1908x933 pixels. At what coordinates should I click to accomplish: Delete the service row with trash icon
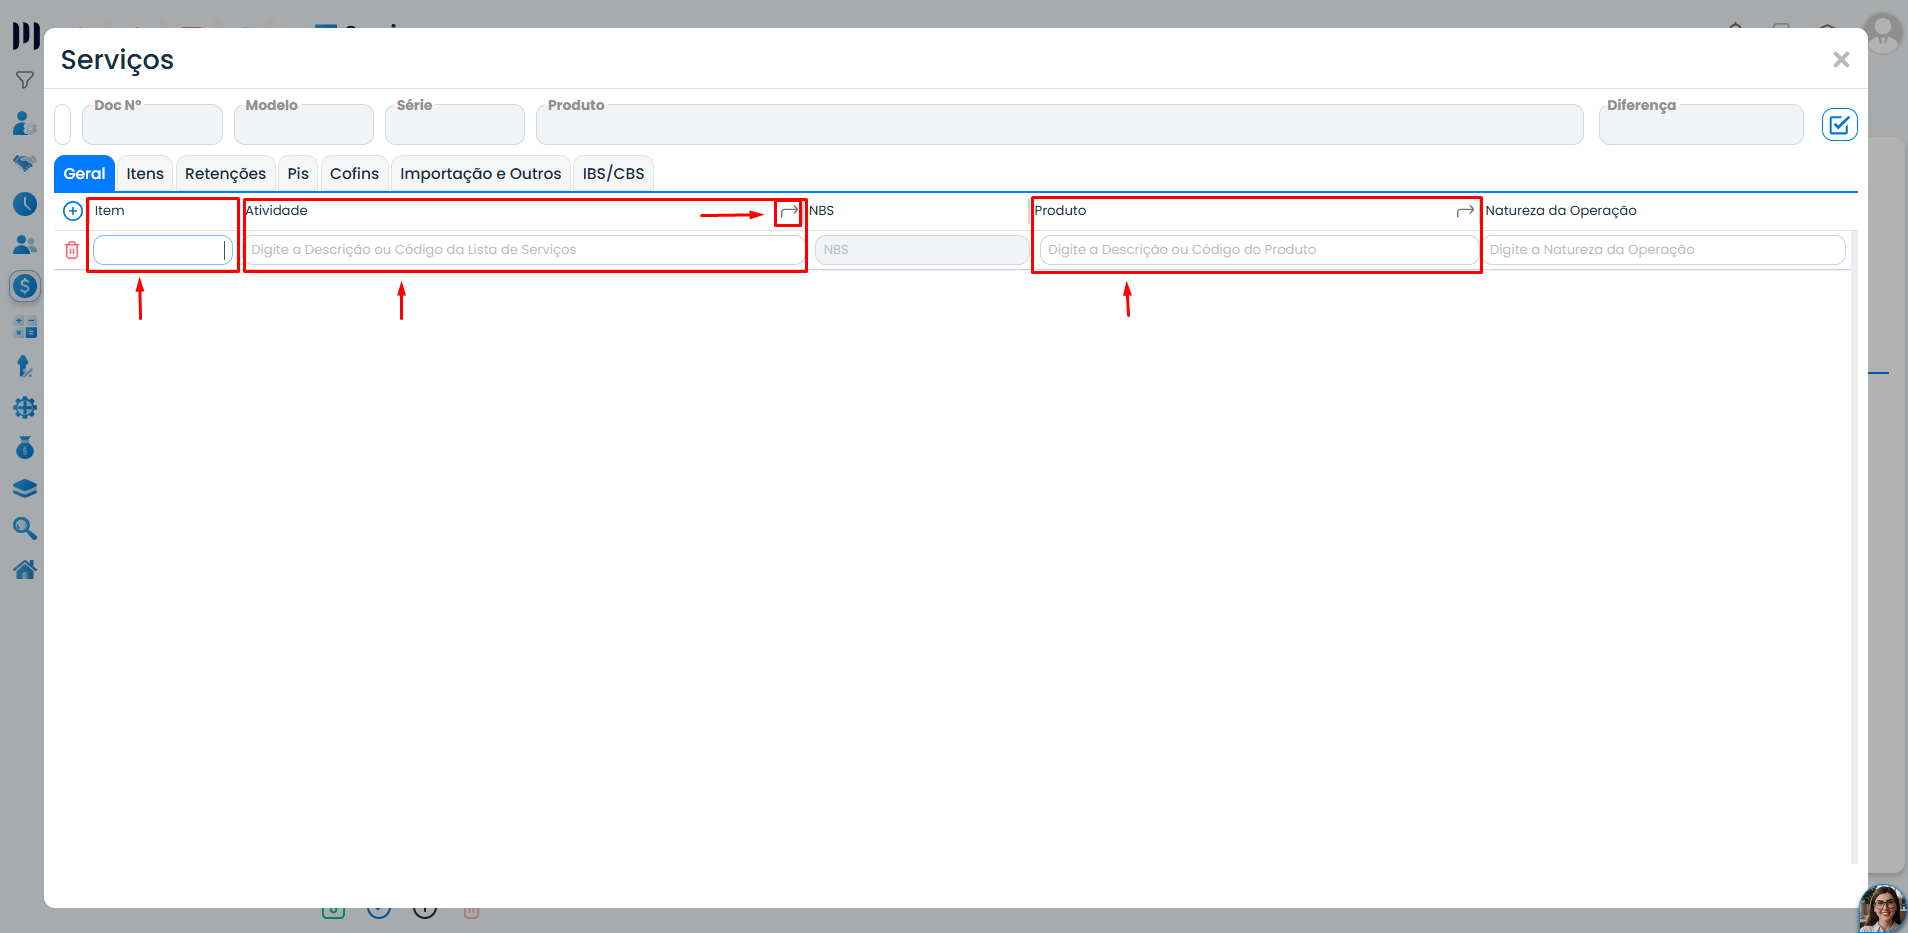72,250
